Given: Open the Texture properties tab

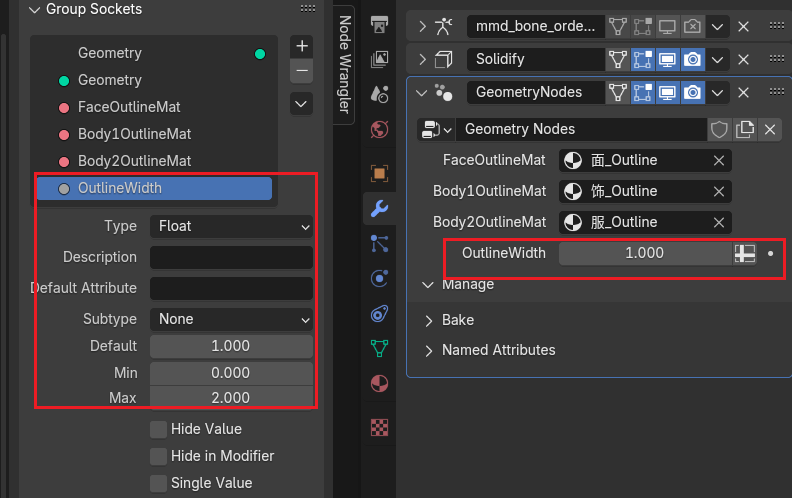Looking at the screenshot, I should (379, 427).
